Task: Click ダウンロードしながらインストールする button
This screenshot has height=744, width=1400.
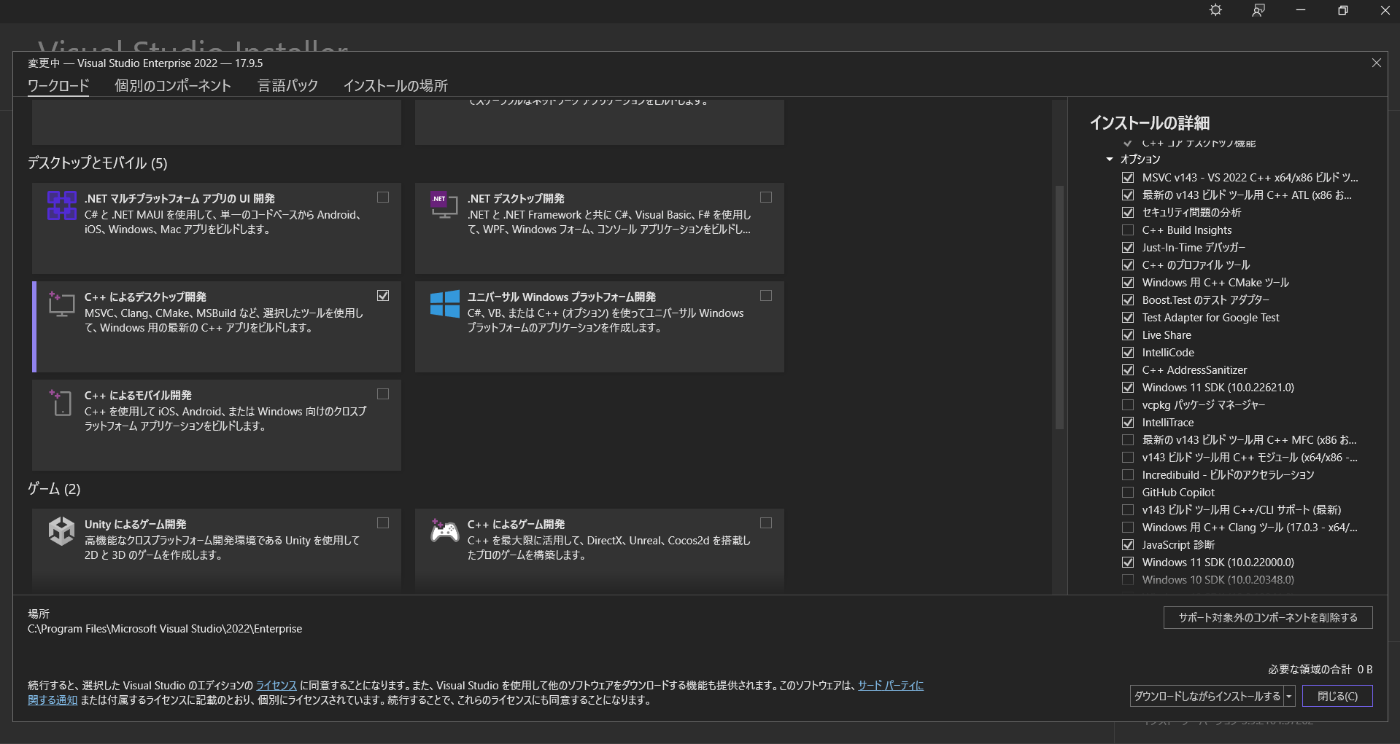Action: [x=1207, y=696]
